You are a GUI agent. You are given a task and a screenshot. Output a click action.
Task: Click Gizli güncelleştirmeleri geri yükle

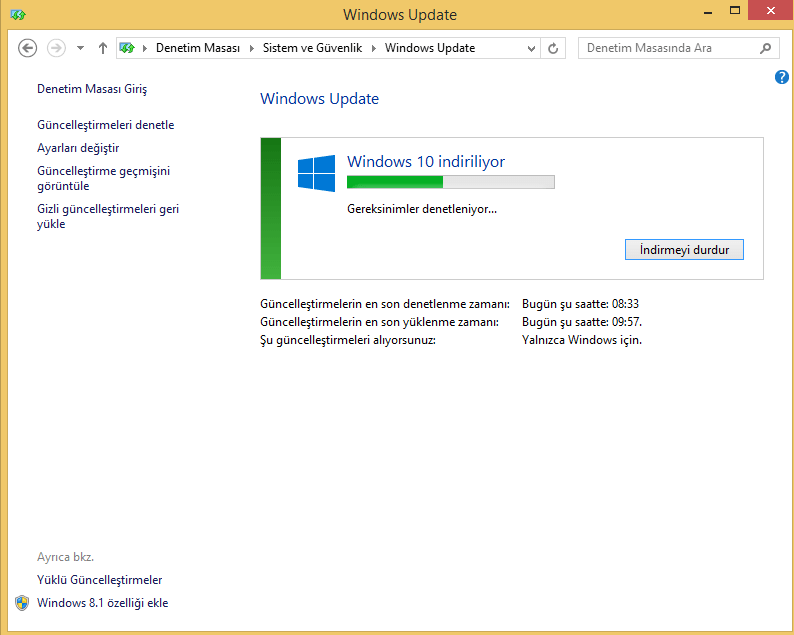coord(108,216)
